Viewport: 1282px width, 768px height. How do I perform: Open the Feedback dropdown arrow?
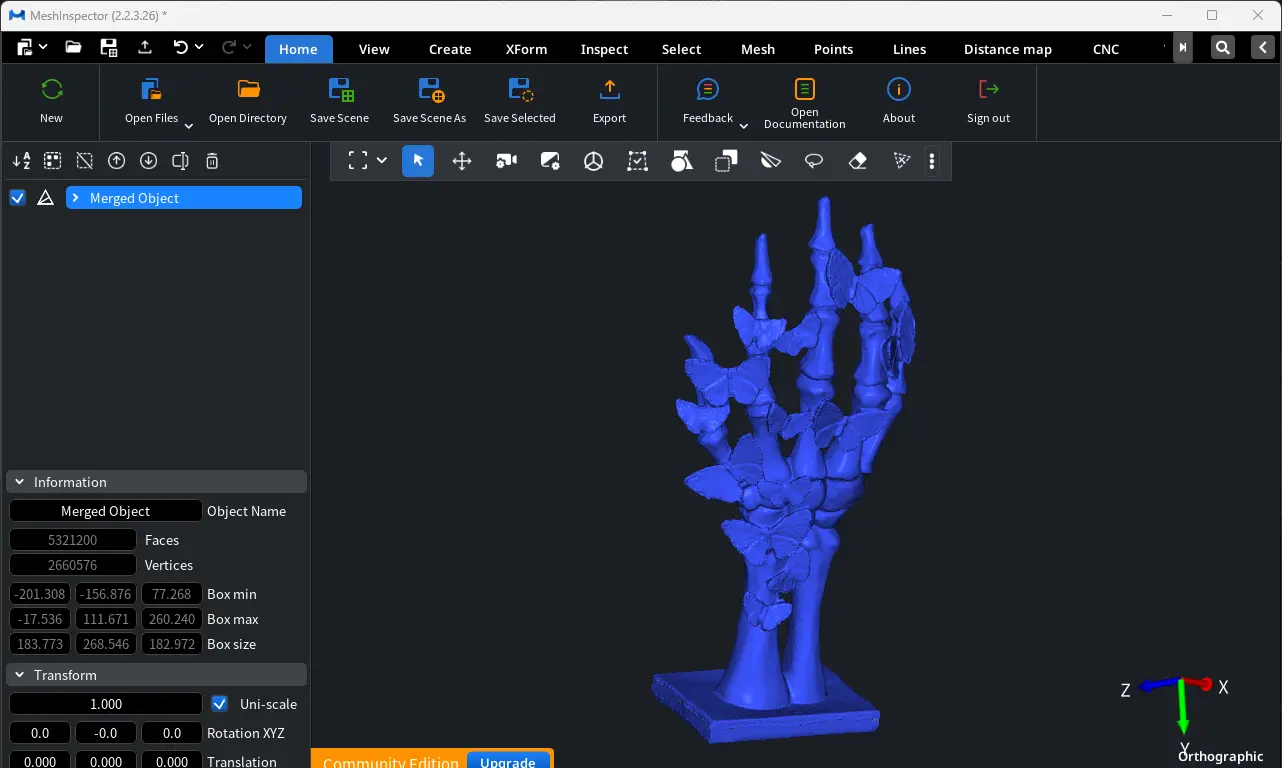[743, 126]
